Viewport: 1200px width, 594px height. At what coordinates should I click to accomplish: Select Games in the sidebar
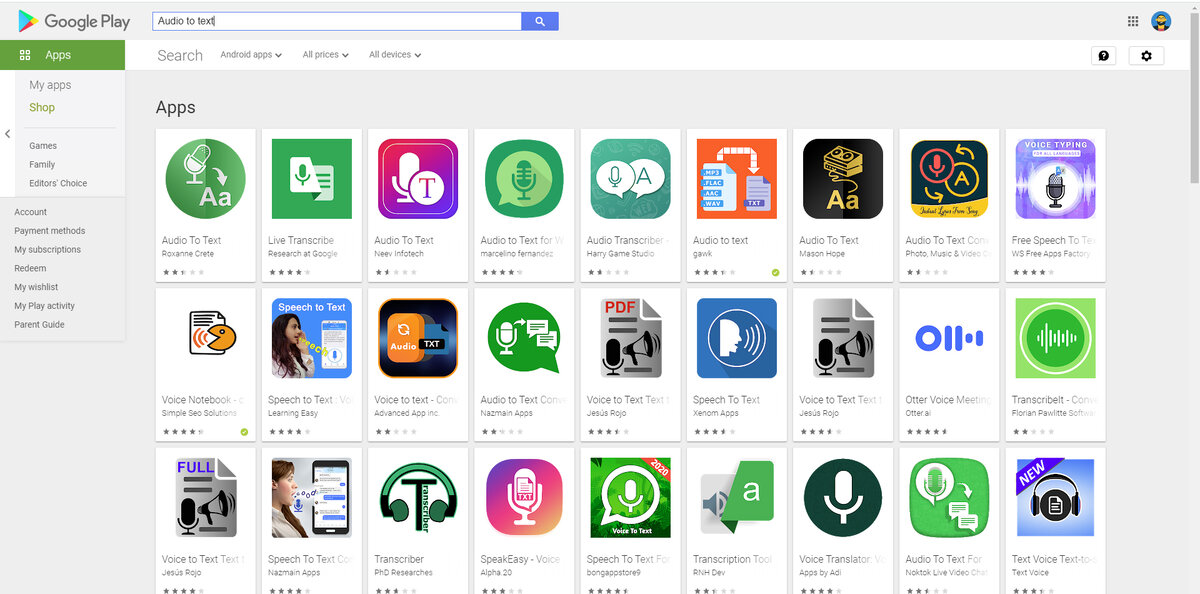tap(42, 145)
